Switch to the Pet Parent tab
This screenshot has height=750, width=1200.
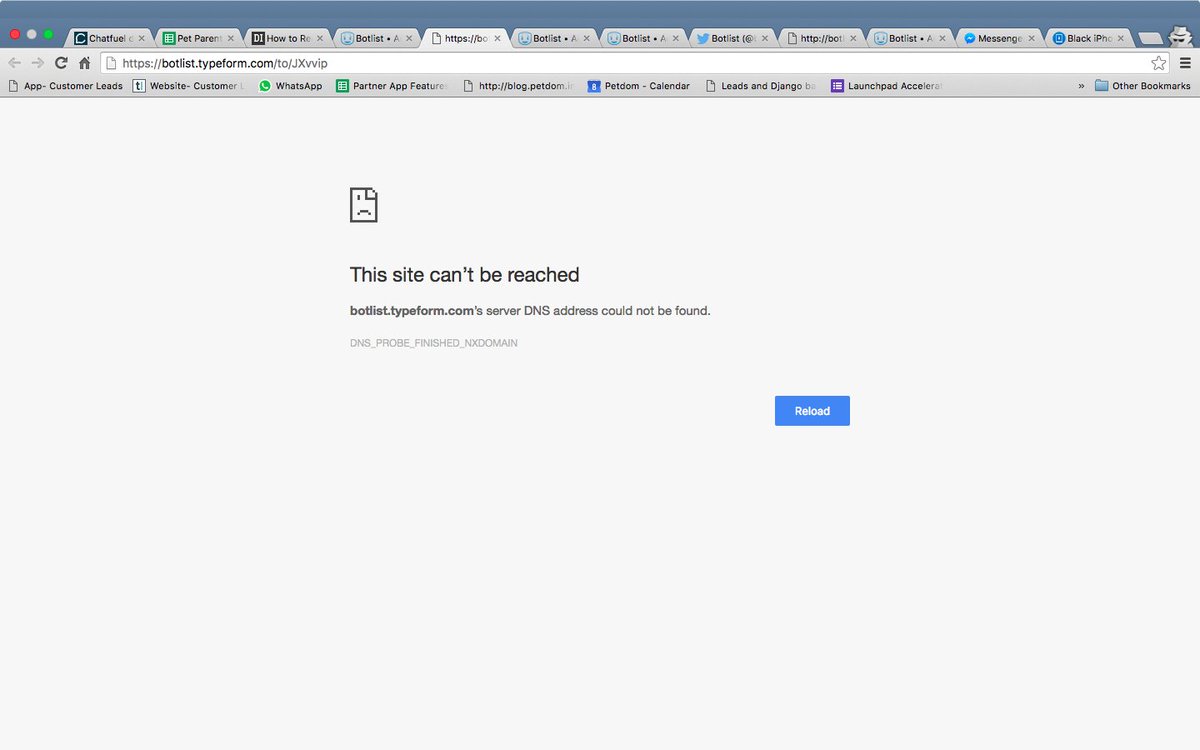point(198,38)
